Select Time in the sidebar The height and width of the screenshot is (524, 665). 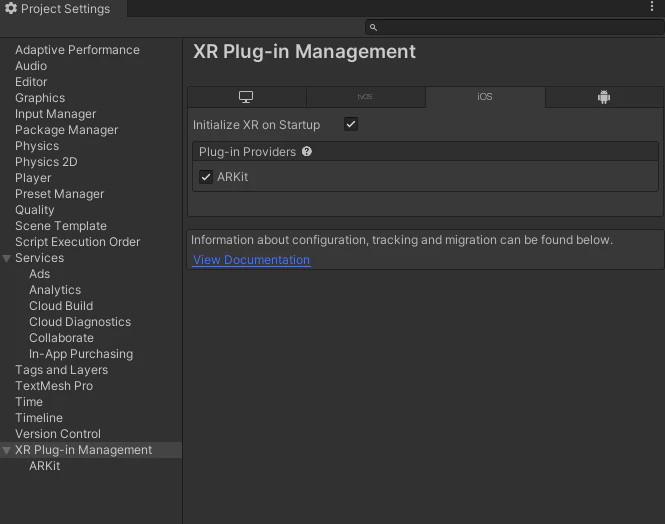click(29, 402)
